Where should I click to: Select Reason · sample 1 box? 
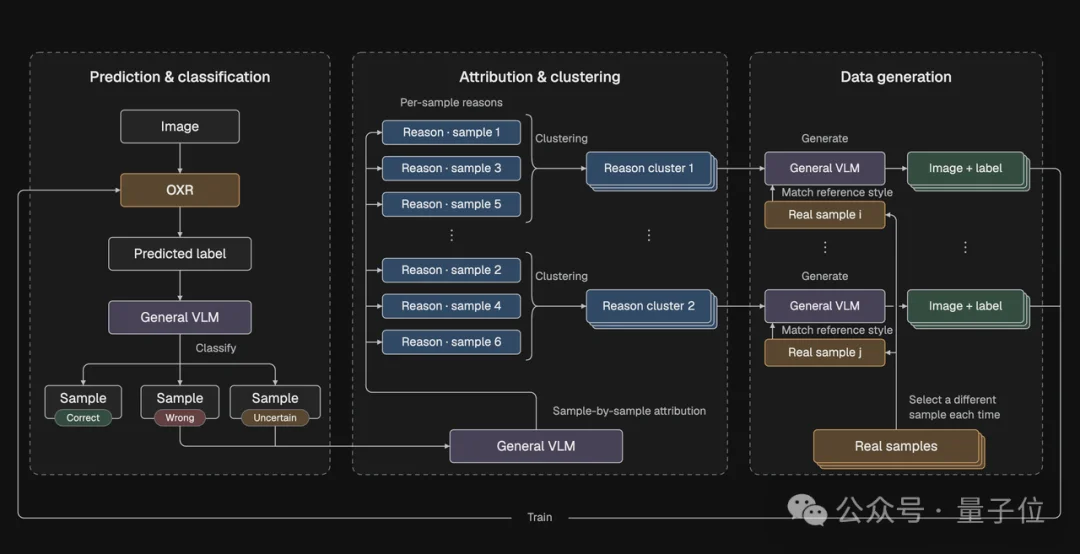pos(451,132)
